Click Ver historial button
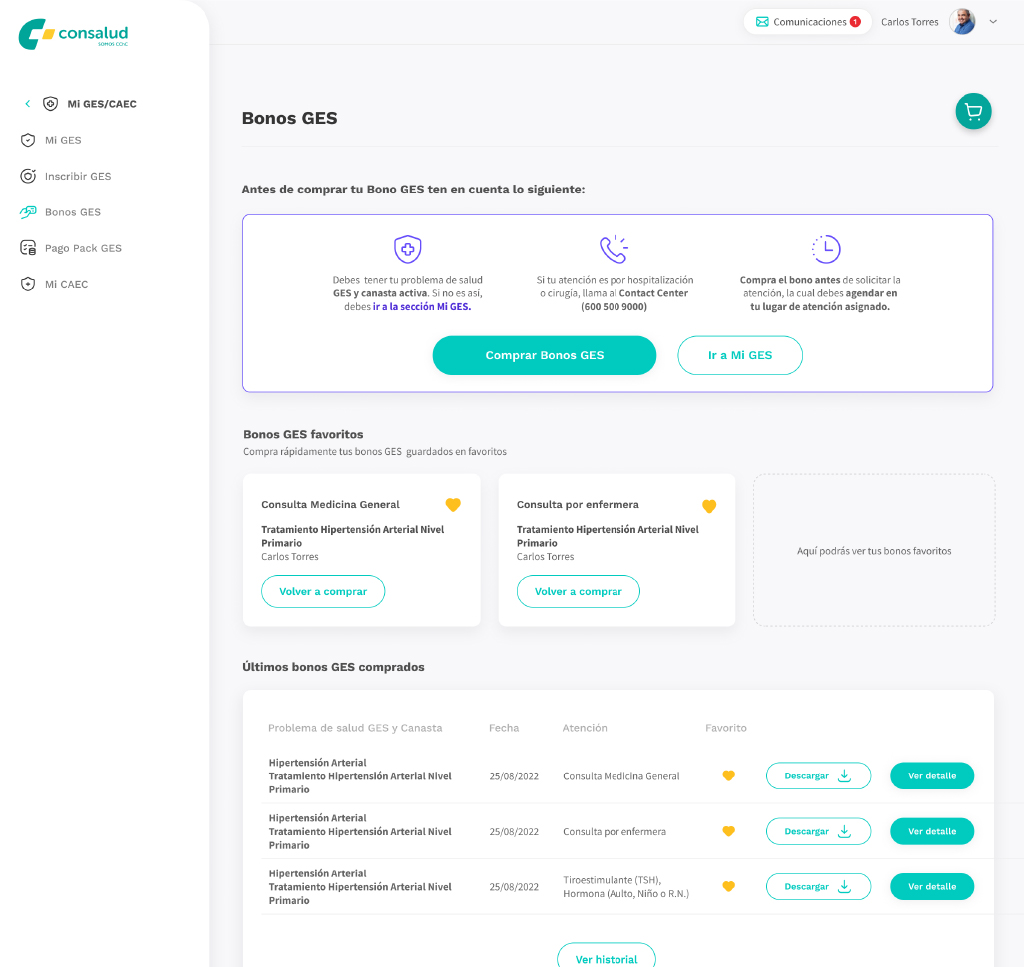This screenshot has height=967, width=1024. [x=606, y=958]
